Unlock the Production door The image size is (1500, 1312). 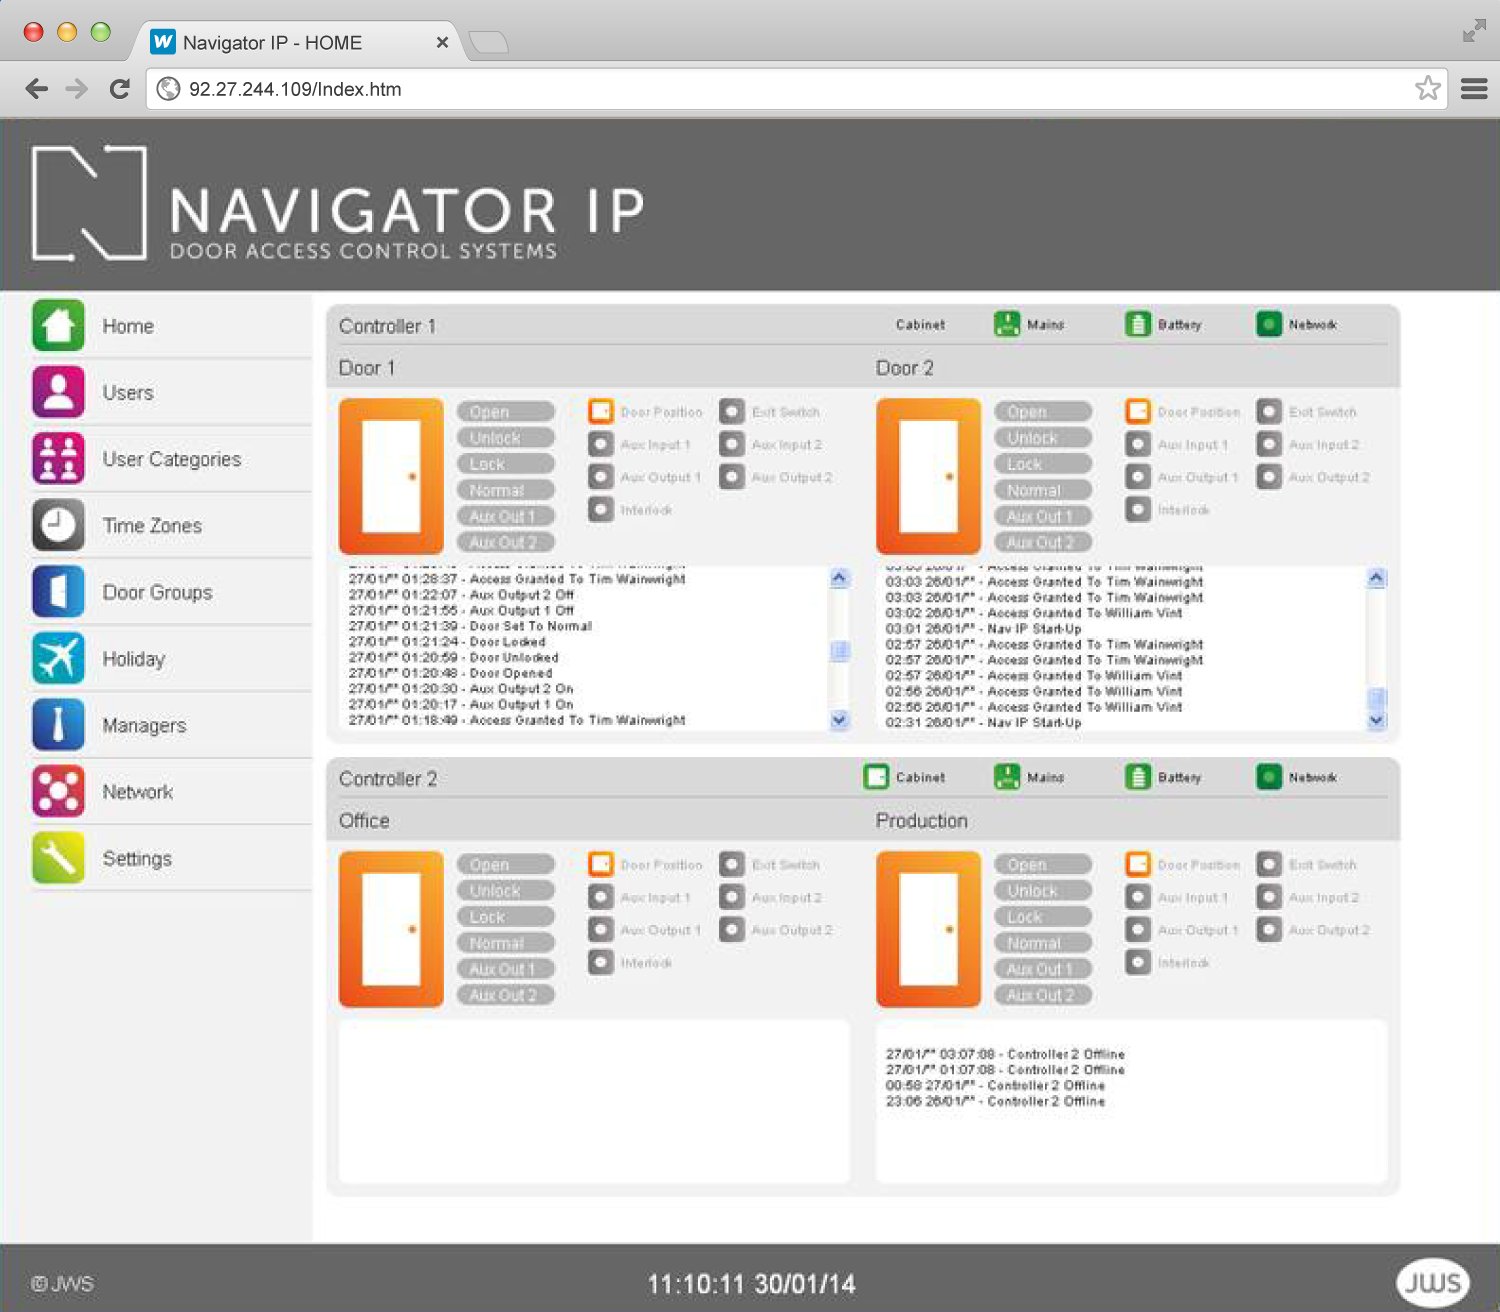pos(1043,890)
